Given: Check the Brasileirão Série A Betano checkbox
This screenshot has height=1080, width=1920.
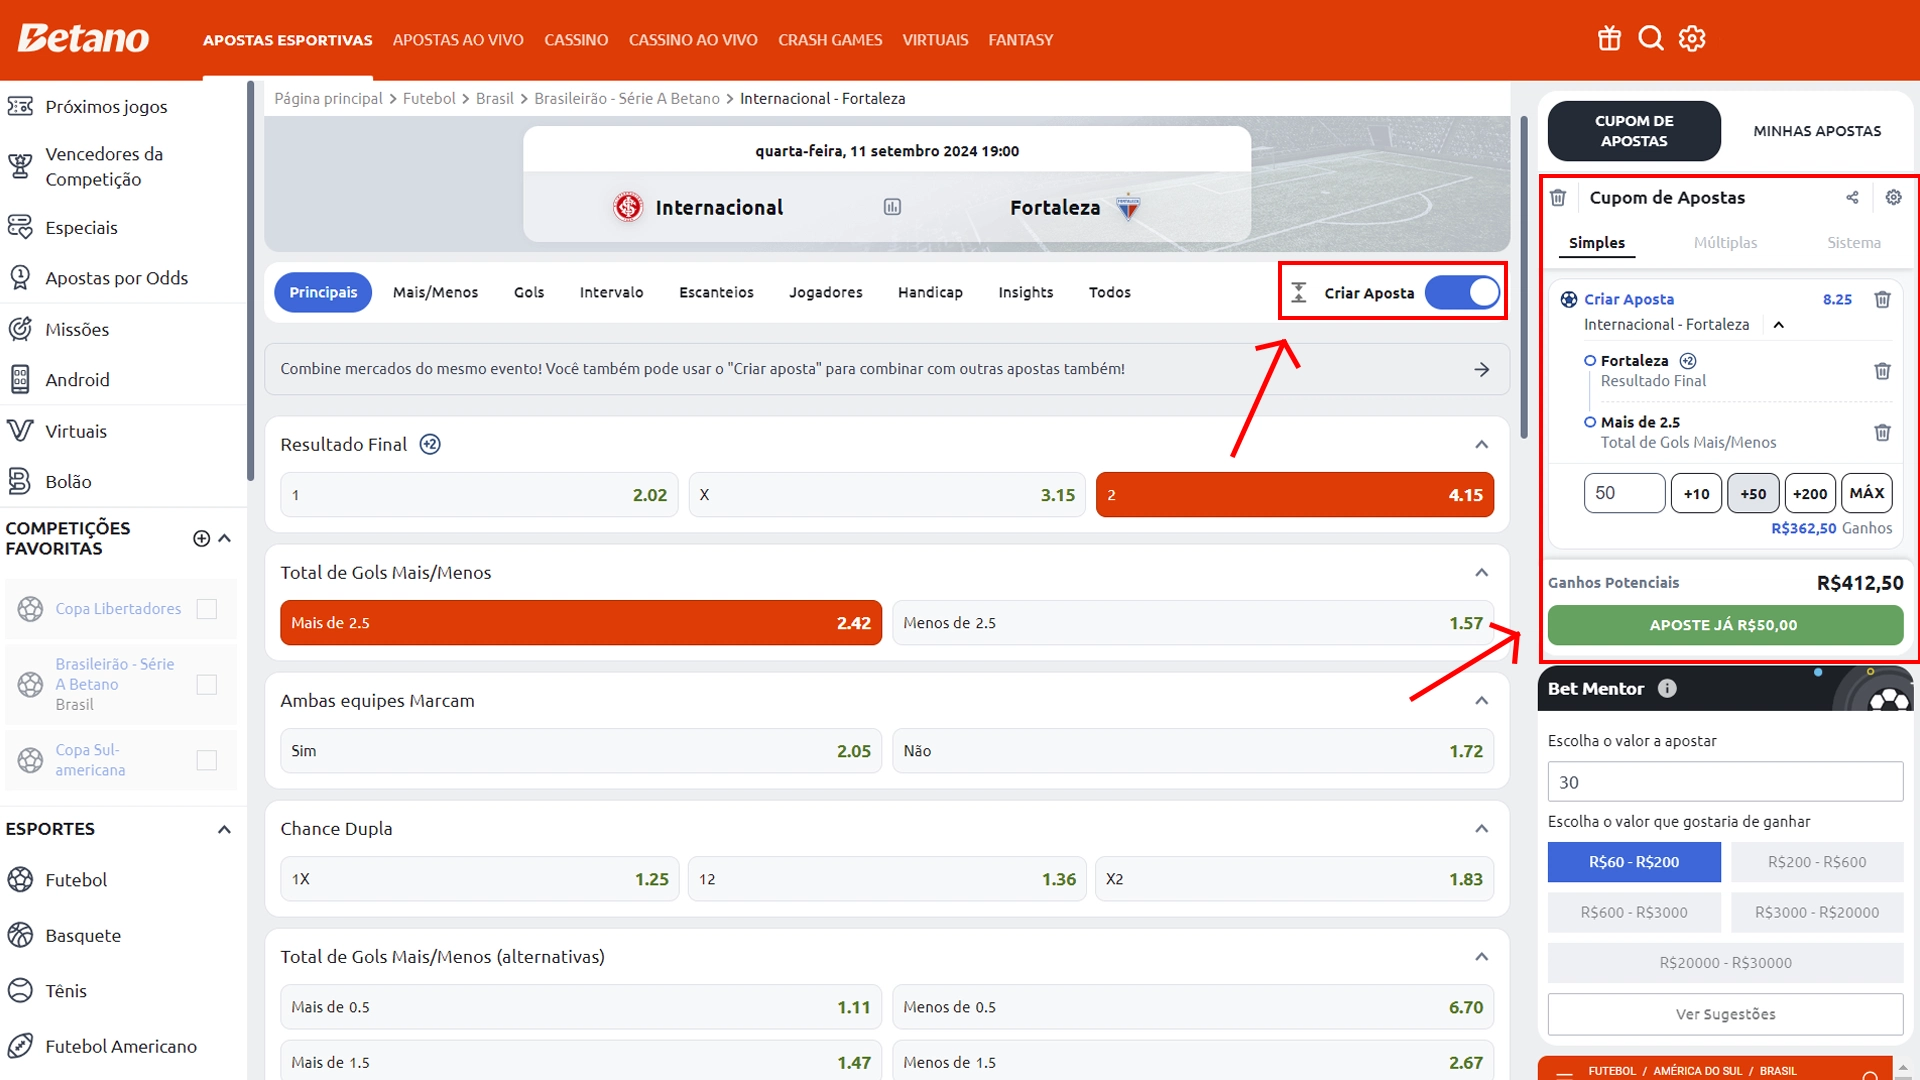Looking at the screenshot, I should point(207,684).
